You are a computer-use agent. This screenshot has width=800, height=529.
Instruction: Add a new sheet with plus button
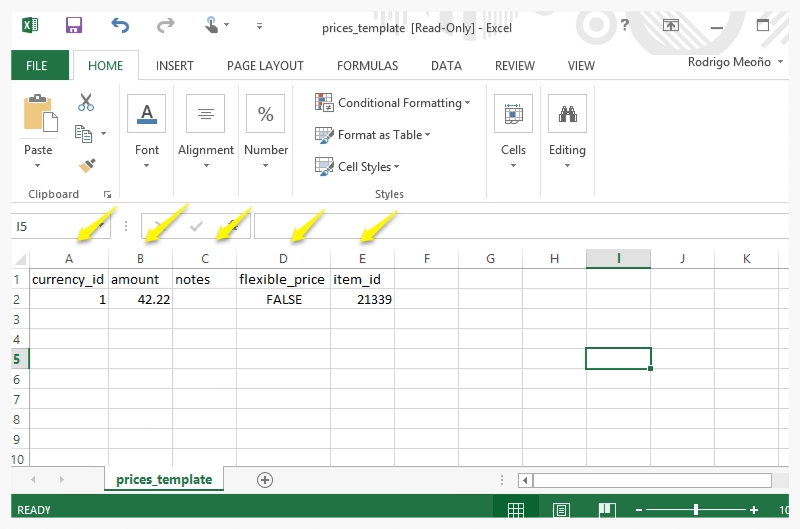[265, 480]
